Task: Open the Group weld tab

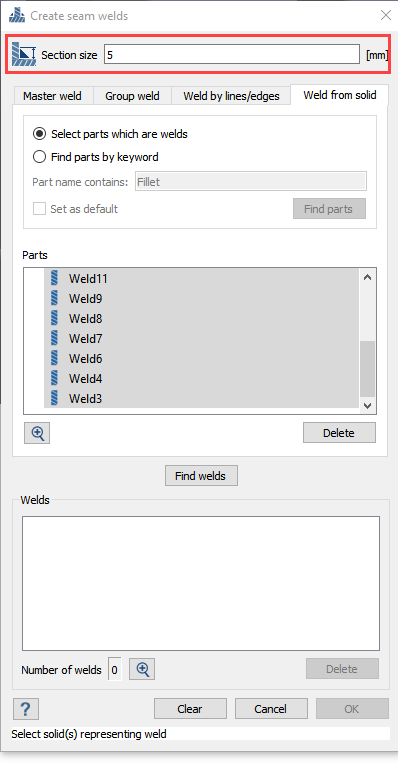Action: [132, 96]
